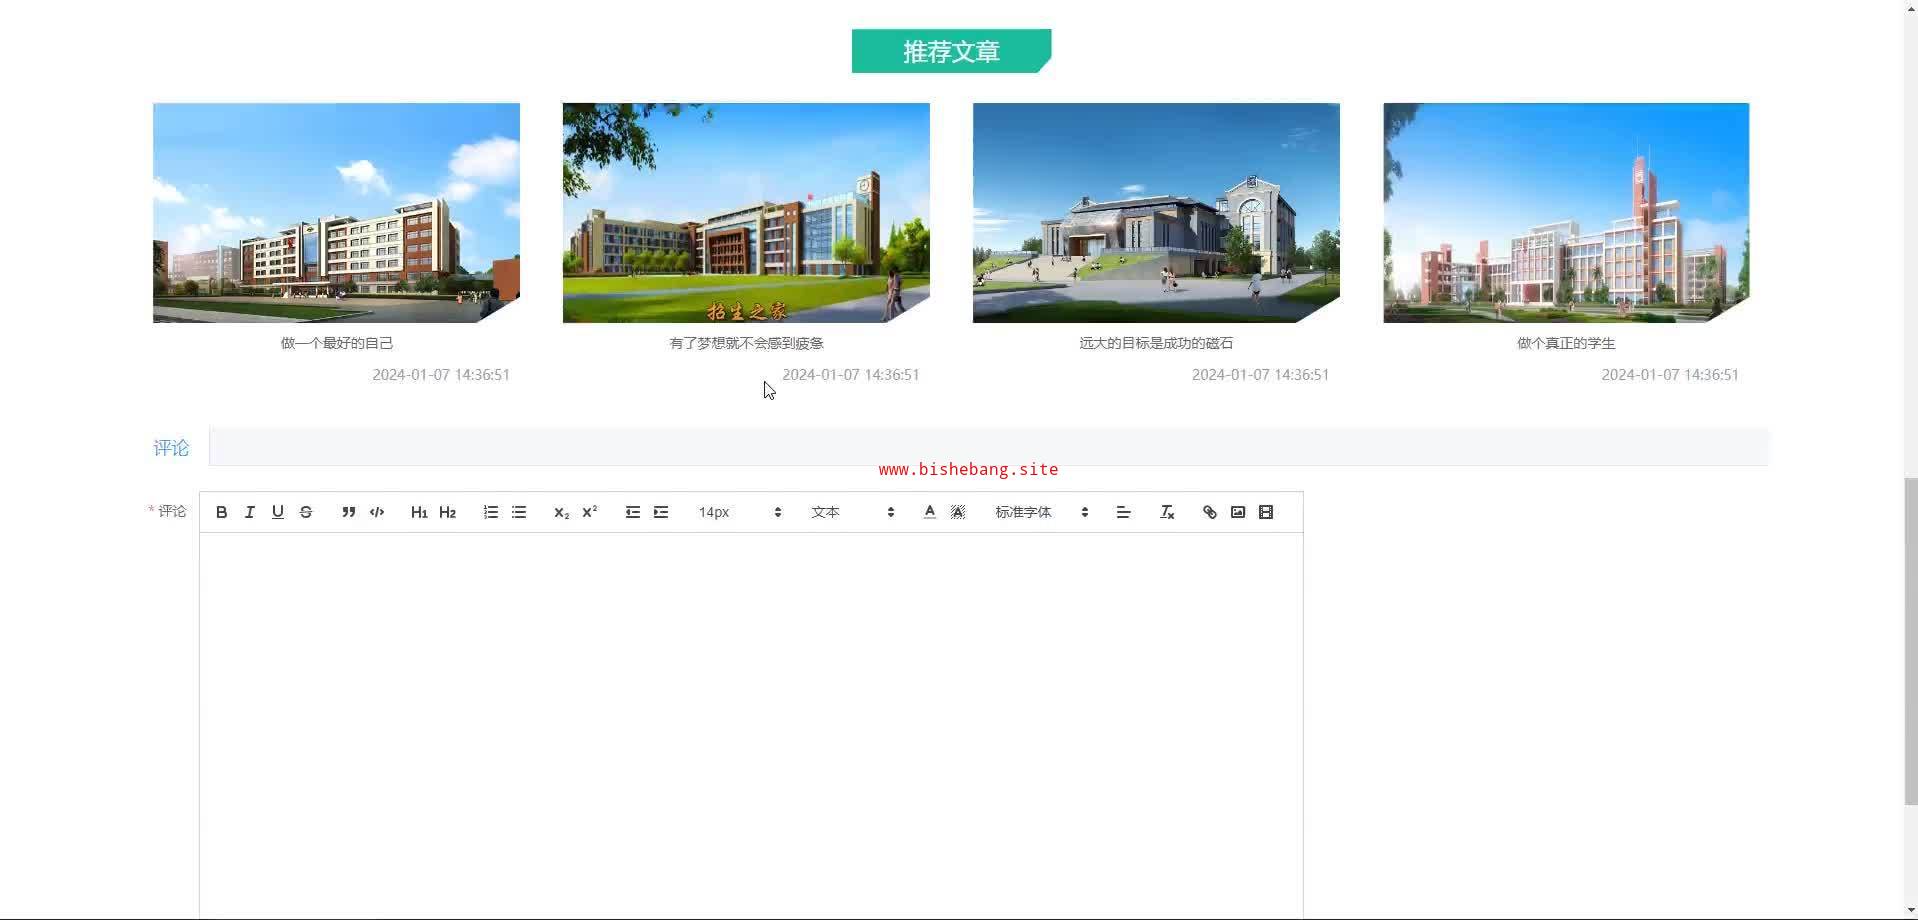Screen dimensions: 1918x920
Task: Toggle strikethrough formatting in comment editor
Action: [x=306, y=512]
